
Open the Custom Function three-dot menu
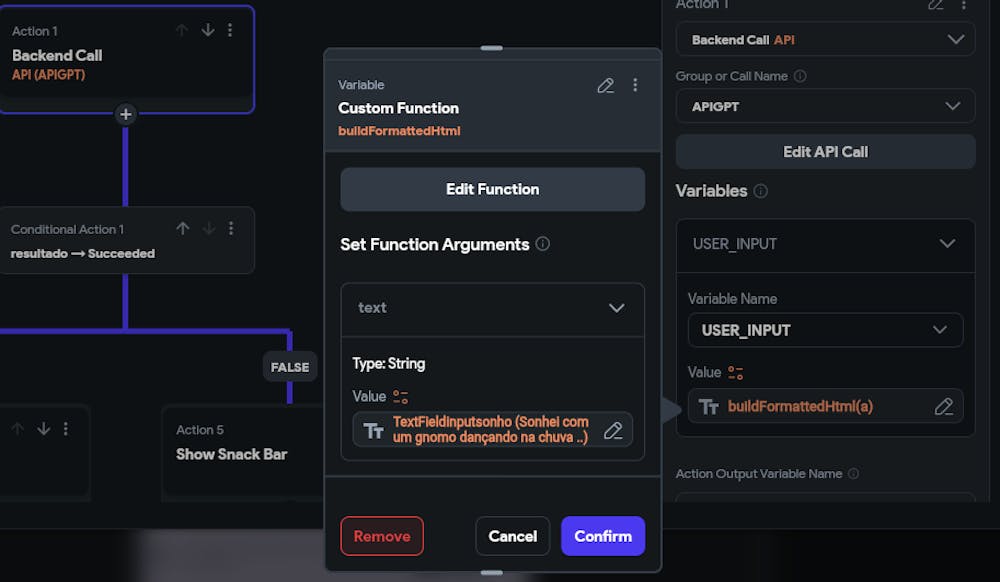635,85
